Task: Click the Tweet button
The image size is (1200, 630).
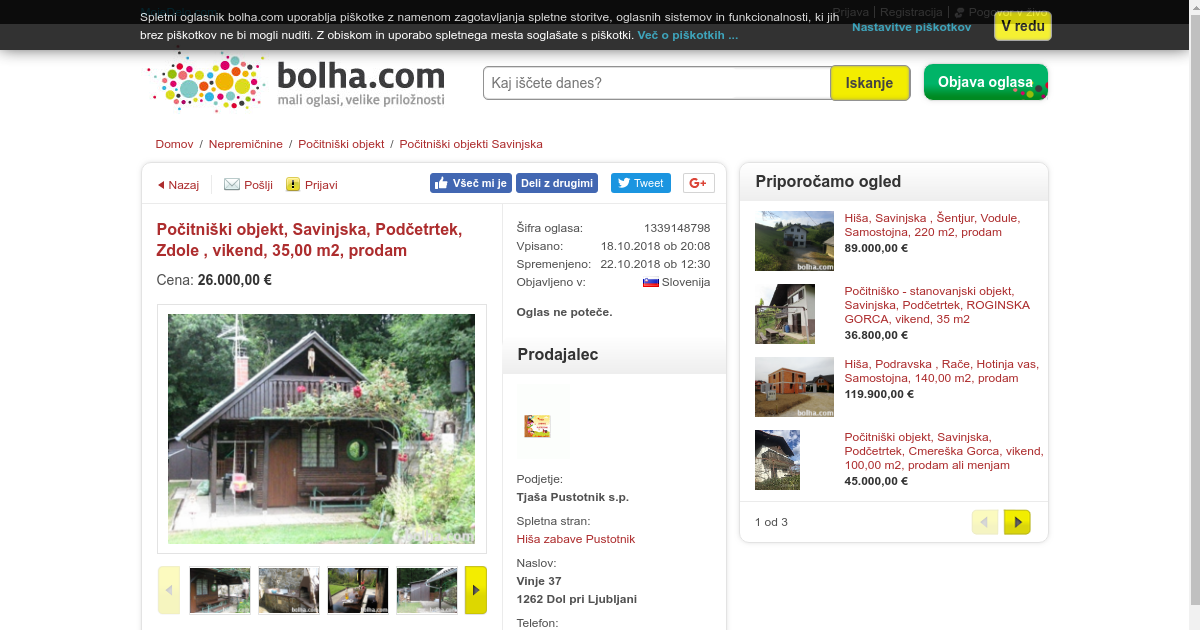Action: click(640, 183)
